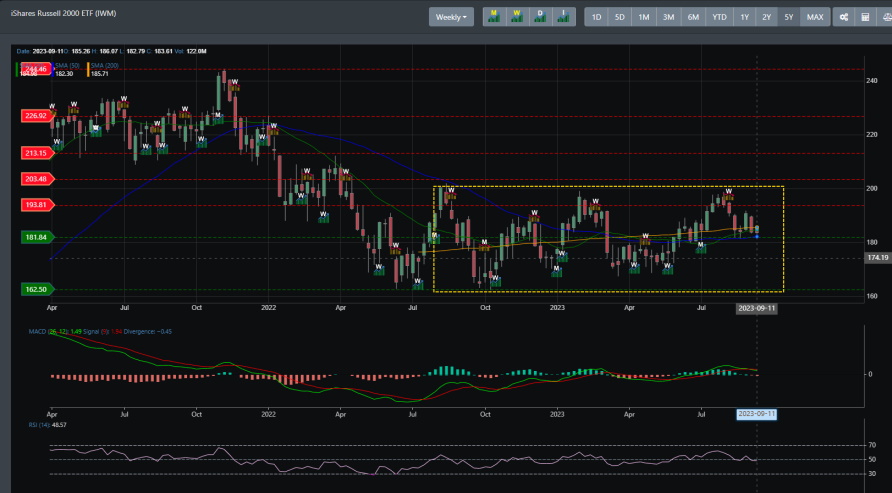Switch chart to 5Y range
The height and width of the screenshot is (493, 892).
tap(788, 17)
